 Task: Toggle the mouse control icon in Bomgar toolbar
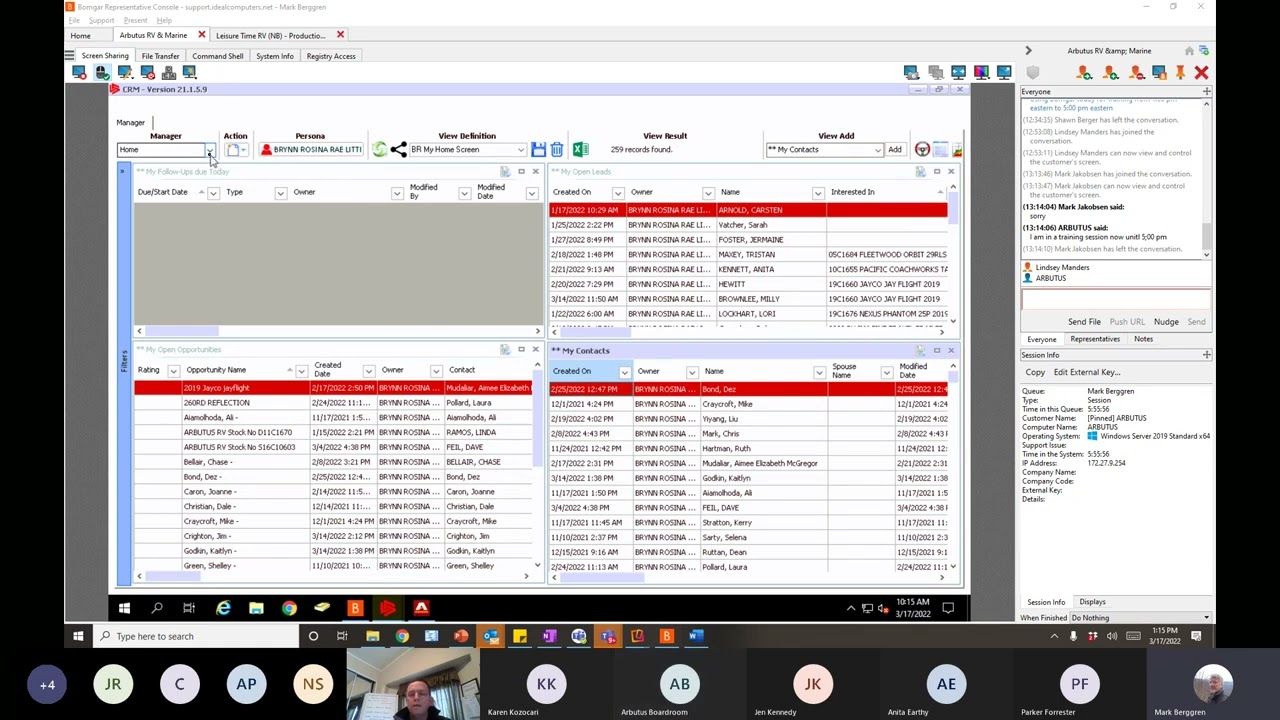[x=102, y=73]
